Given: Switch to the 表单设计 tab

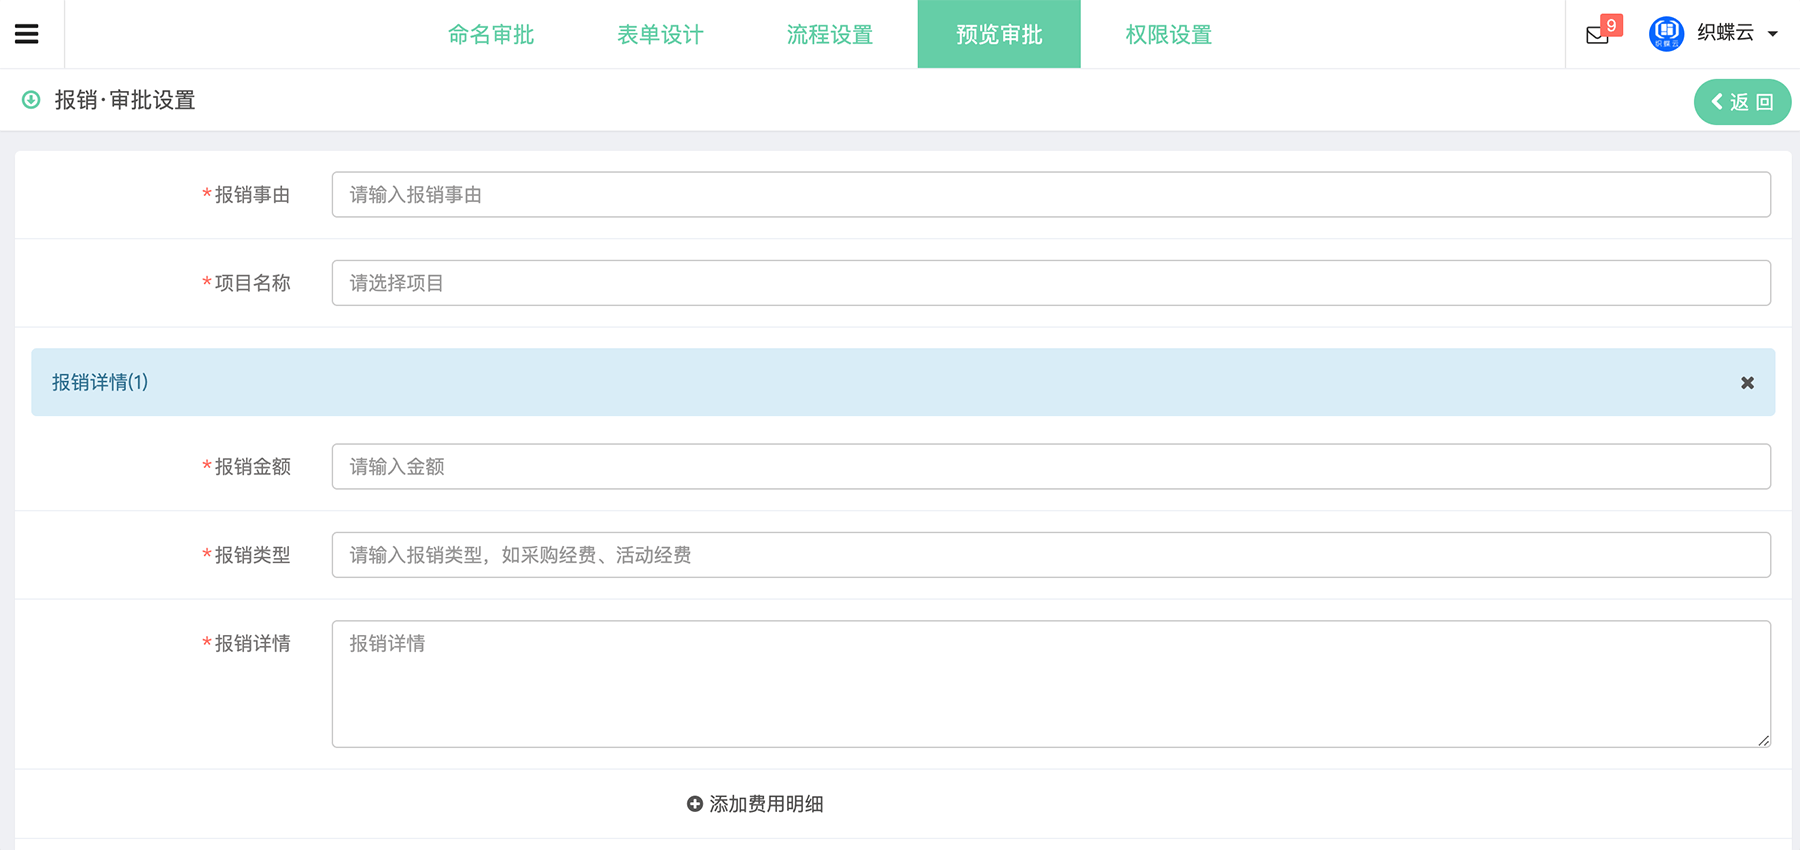Looking at the screenshot, I should pyautogui.click(x=660, y=35).
